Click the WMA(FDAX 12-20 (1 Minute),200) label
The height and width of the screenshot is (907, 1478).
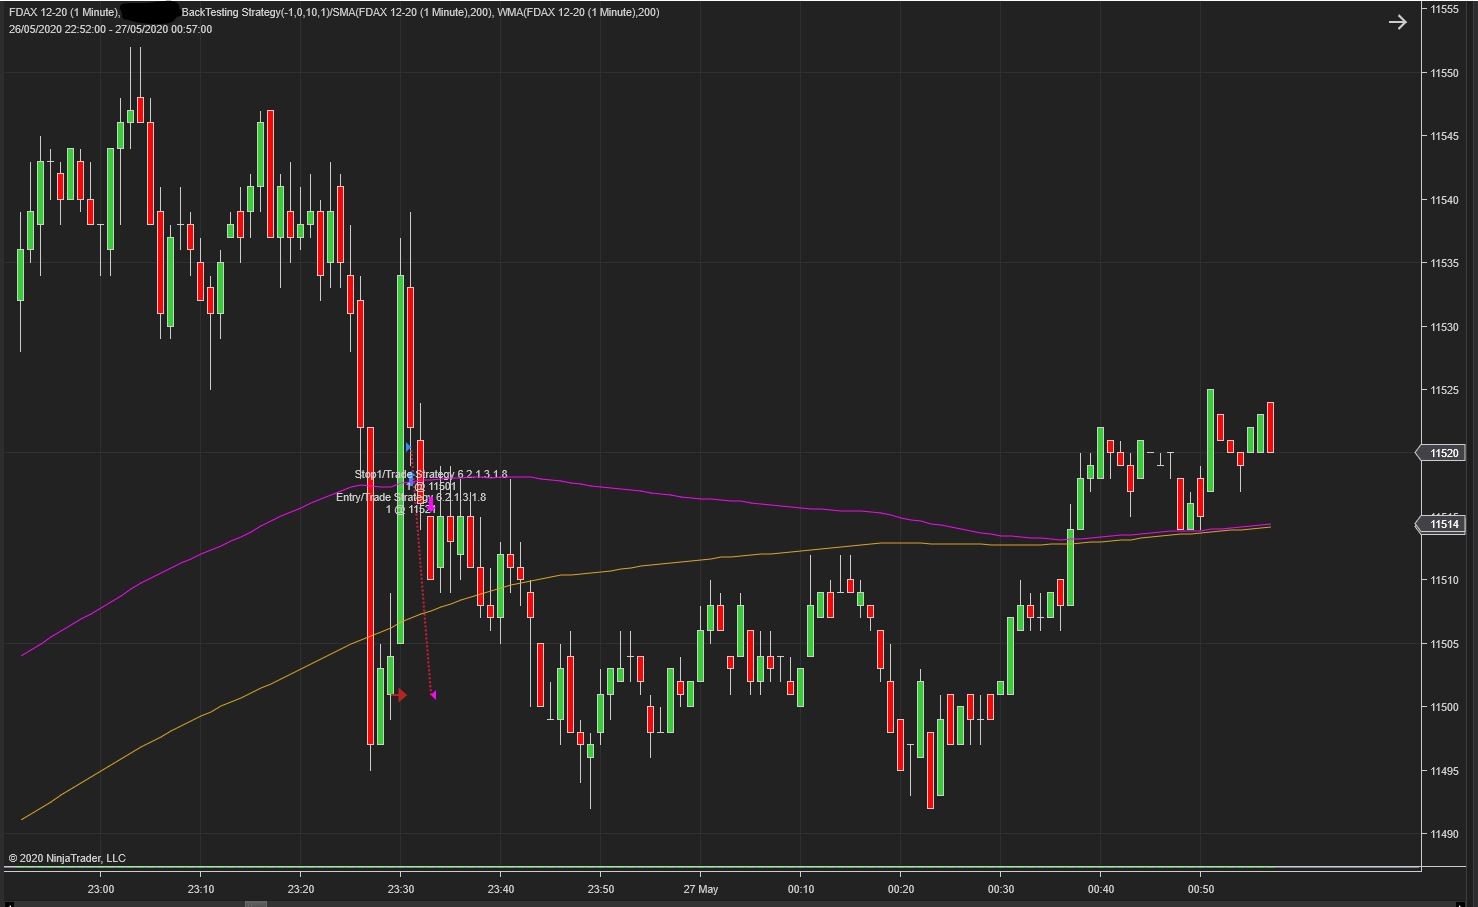pos(578,12)
